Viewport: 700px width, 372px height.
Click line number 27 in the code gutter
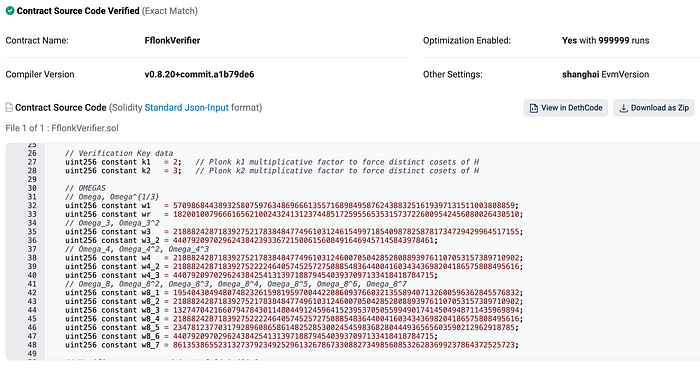point(32,162)
